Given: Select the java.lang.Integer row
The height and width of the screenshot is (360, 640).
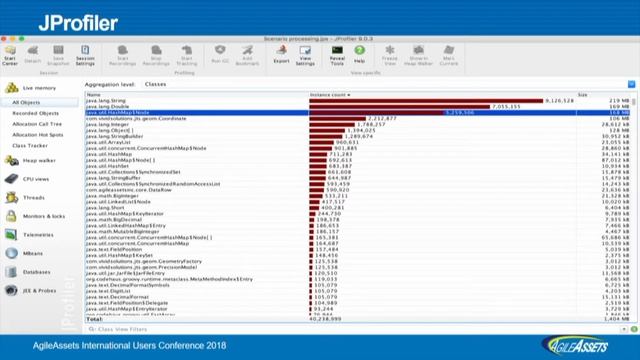Looking at the screenshot, I should (x=358, y=124).
